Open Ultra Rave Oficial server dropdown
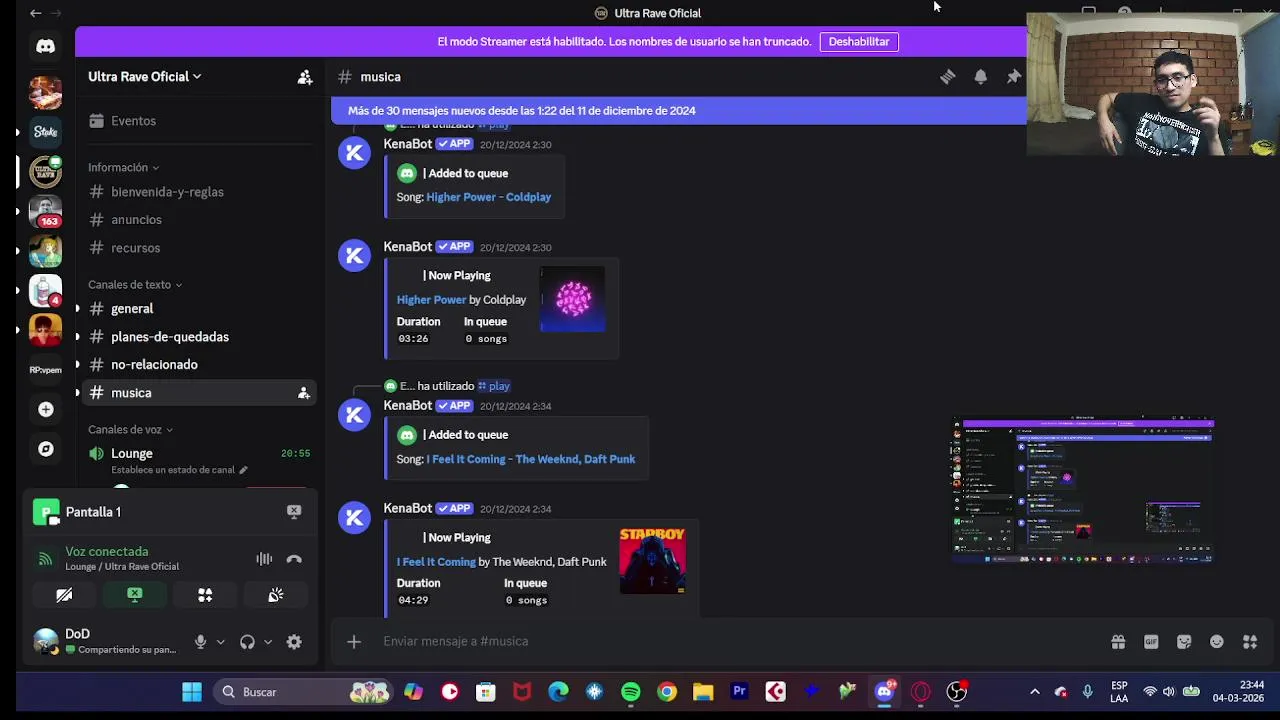Image resolution: width=1280 pixels, height=720 pixels. (x=145, y=77)
